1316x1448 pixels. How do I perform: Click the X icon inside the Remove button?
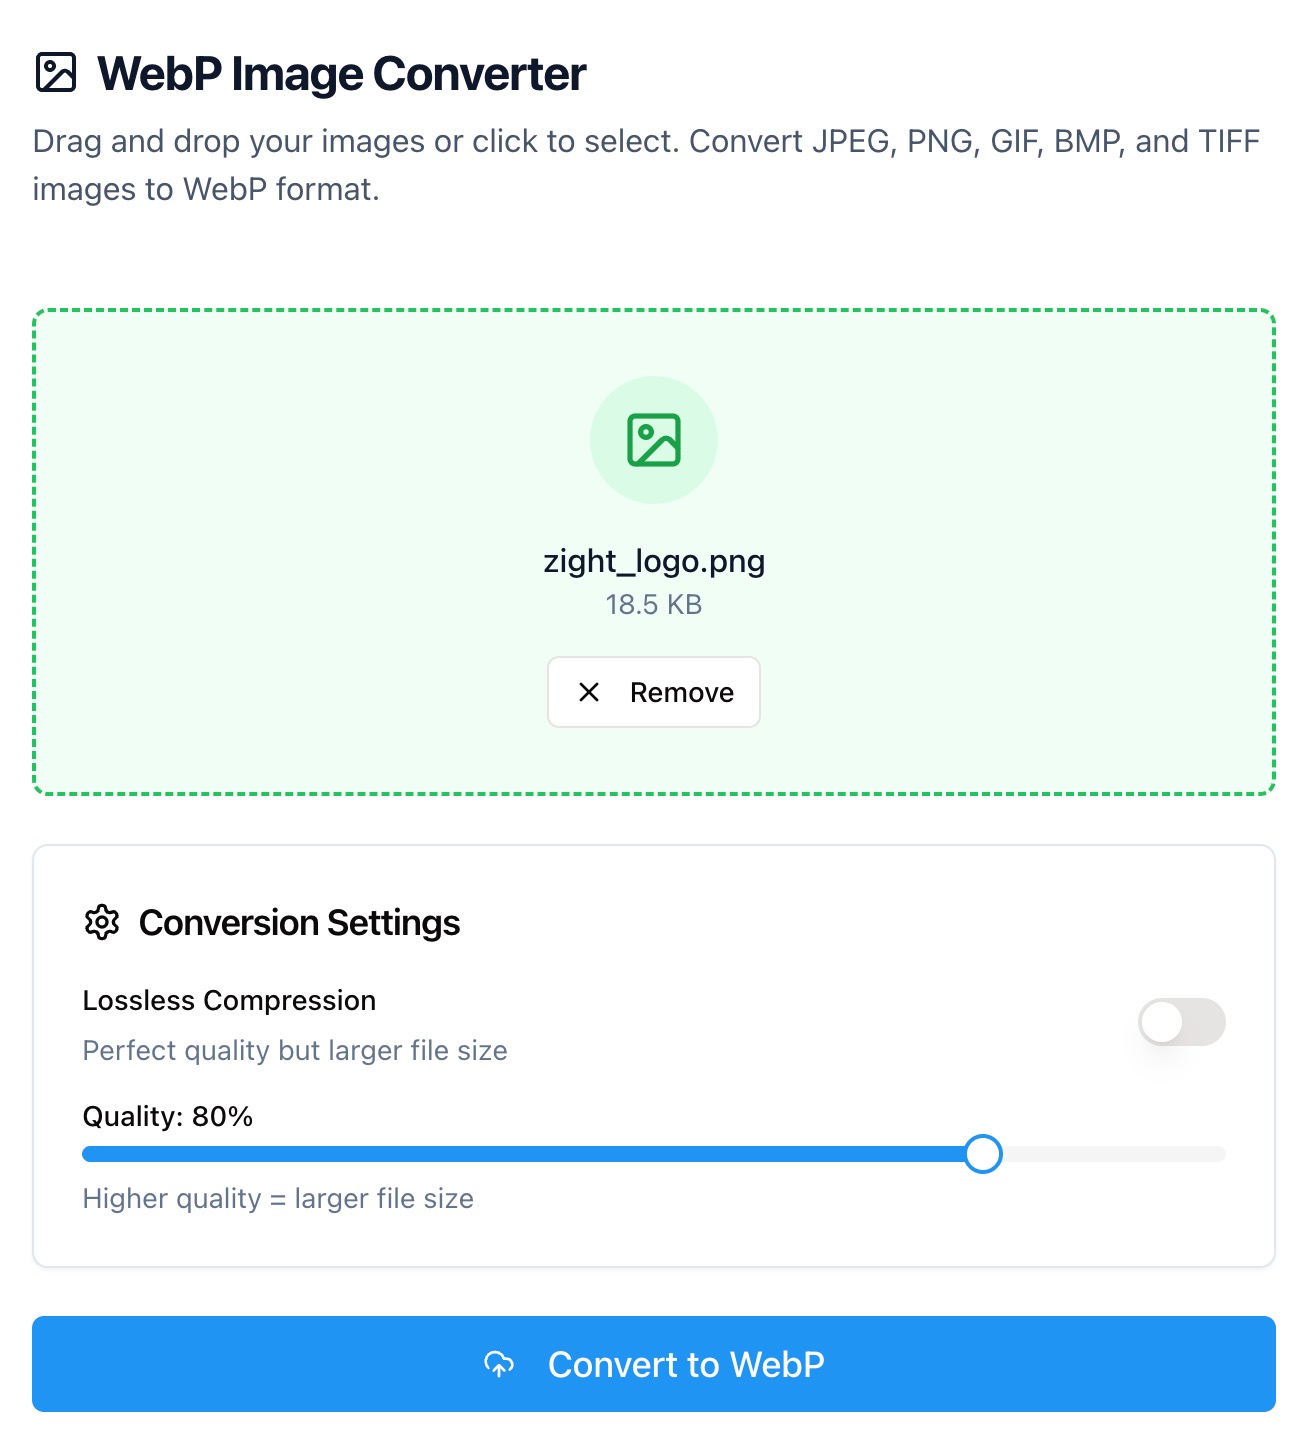[589, 692]
